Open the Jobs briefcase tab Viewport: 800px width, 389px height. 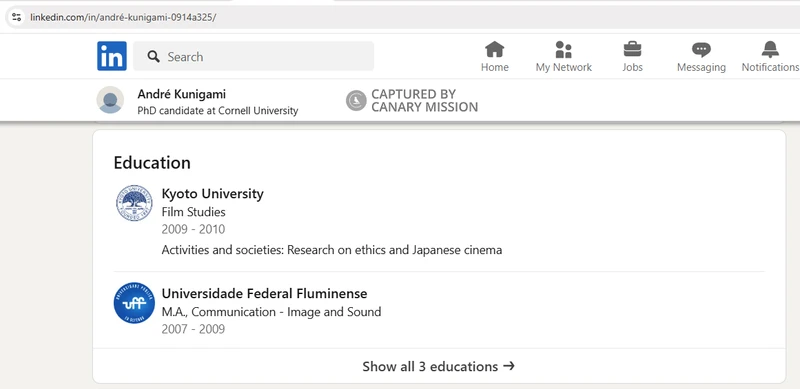(632, 57)
